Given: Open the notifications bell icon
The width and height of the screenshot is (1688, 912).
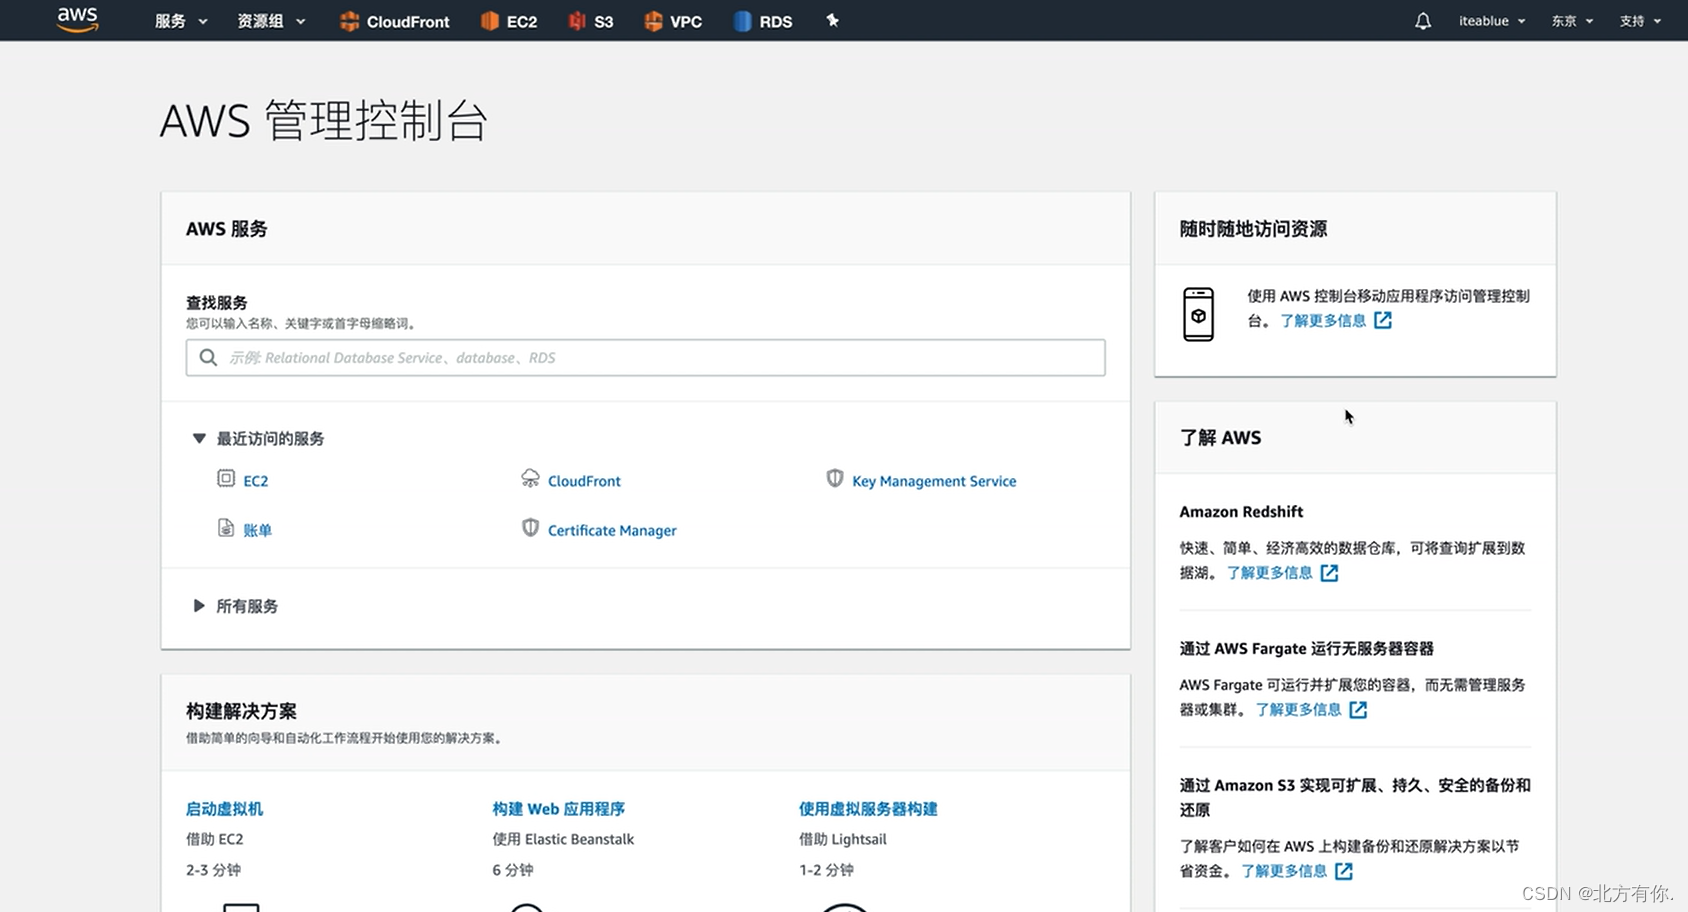Looking at the screenshot, I should (x=1423, y=21).
